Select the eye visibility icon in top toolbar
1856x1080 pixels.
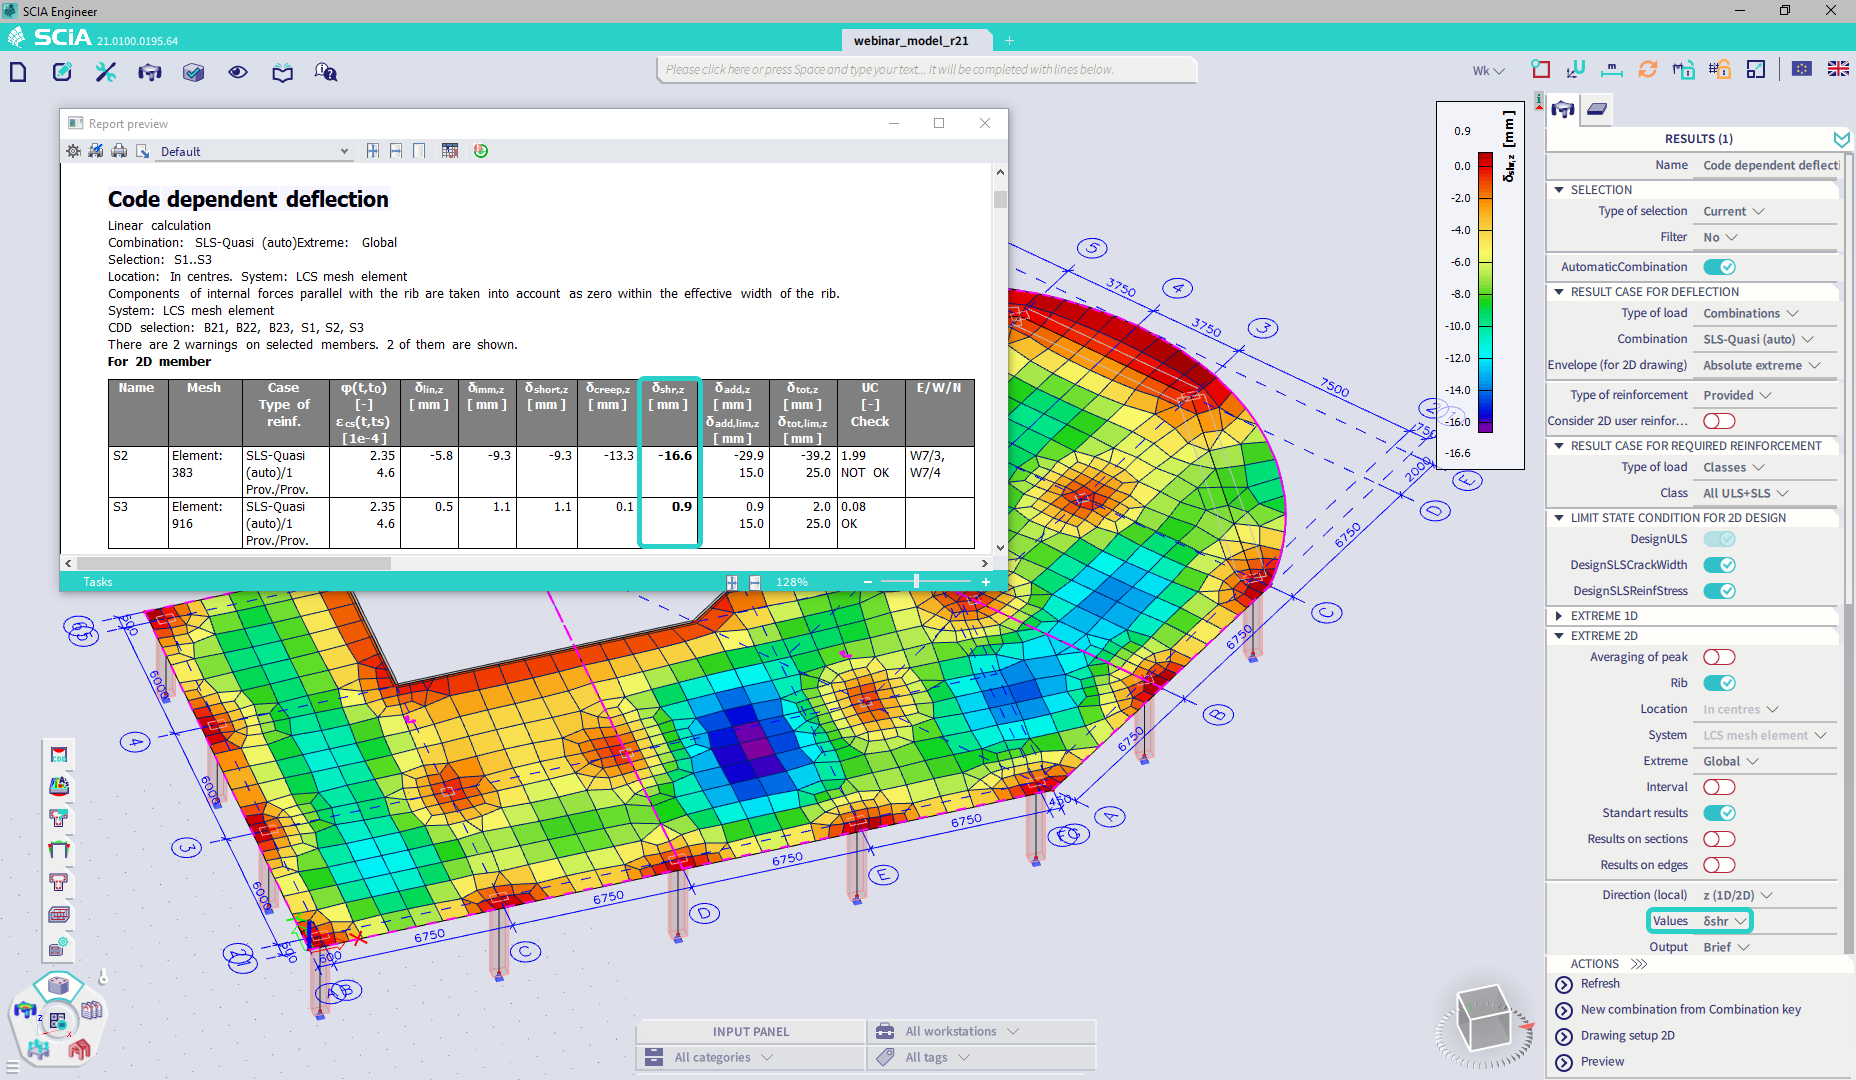click(237, 72)
